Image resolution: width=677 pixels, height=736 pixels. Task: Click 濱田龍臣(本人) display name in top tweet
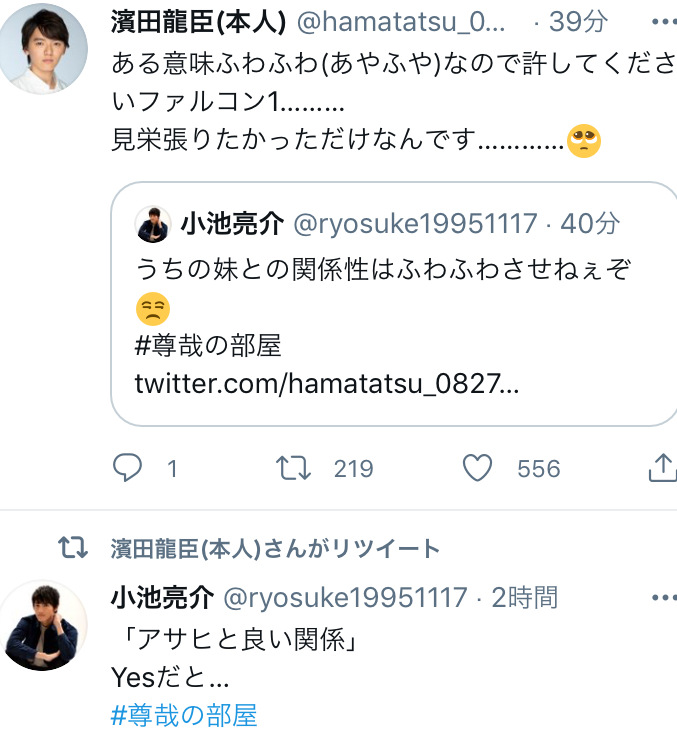click(198, 22)
